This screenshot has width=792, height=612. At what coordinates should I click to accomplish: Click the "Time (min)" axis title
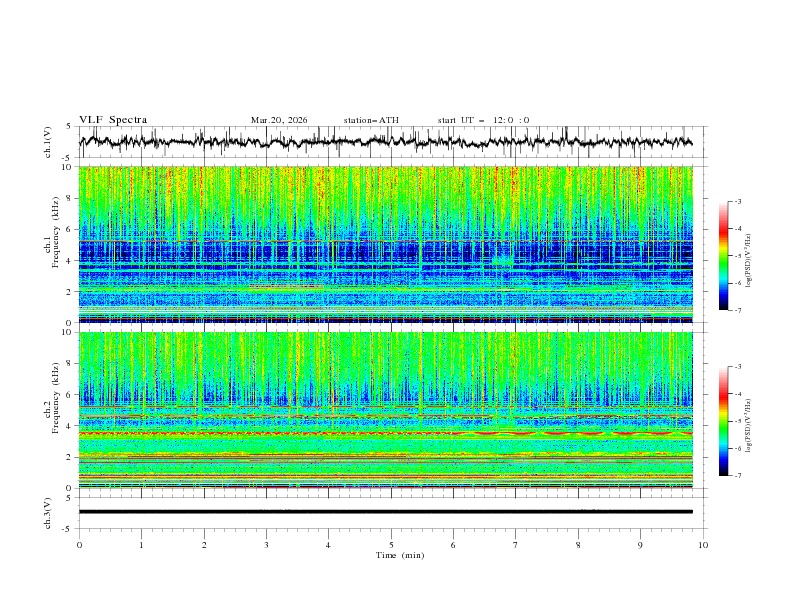click(400, 555)
